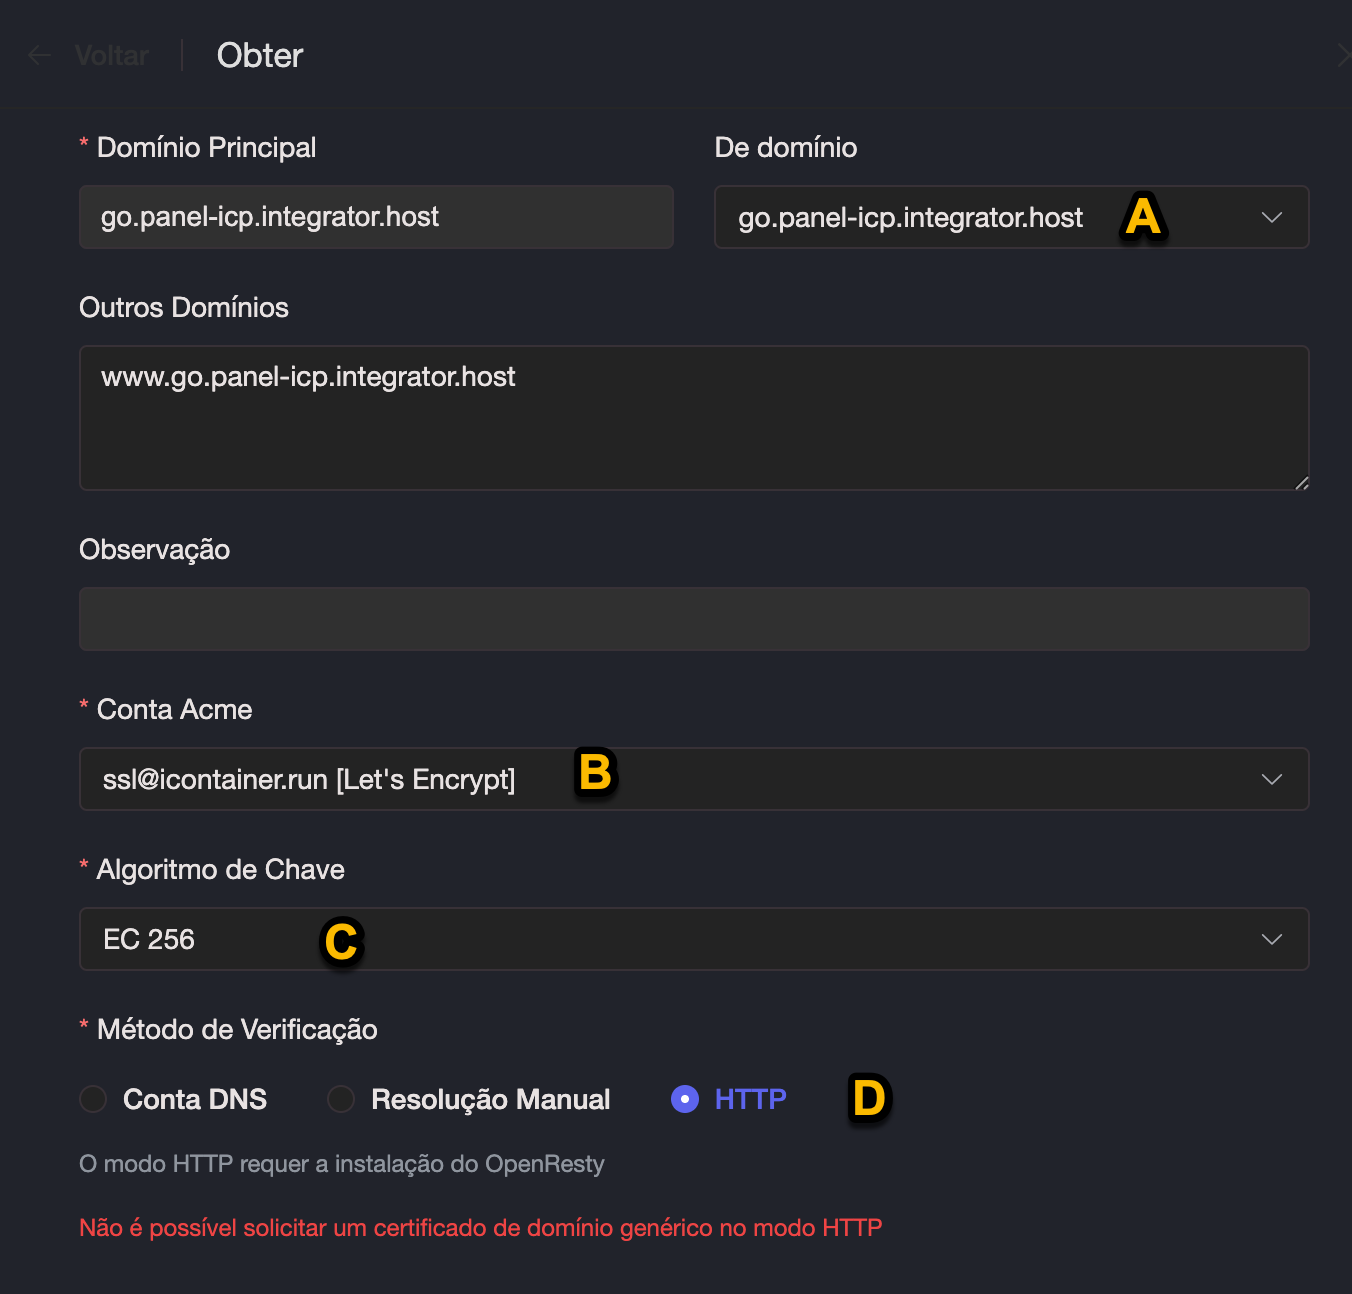Select the HTTP radio button
The width and height of the screenshot is (1352, 1294).
click(685, 1099)
